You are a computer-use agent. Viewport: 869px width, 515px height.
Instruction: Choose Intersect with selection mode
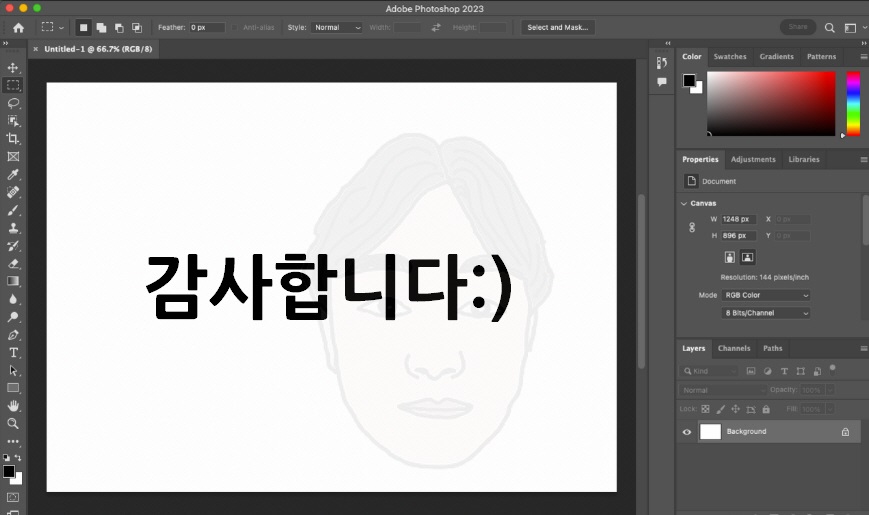136,27
